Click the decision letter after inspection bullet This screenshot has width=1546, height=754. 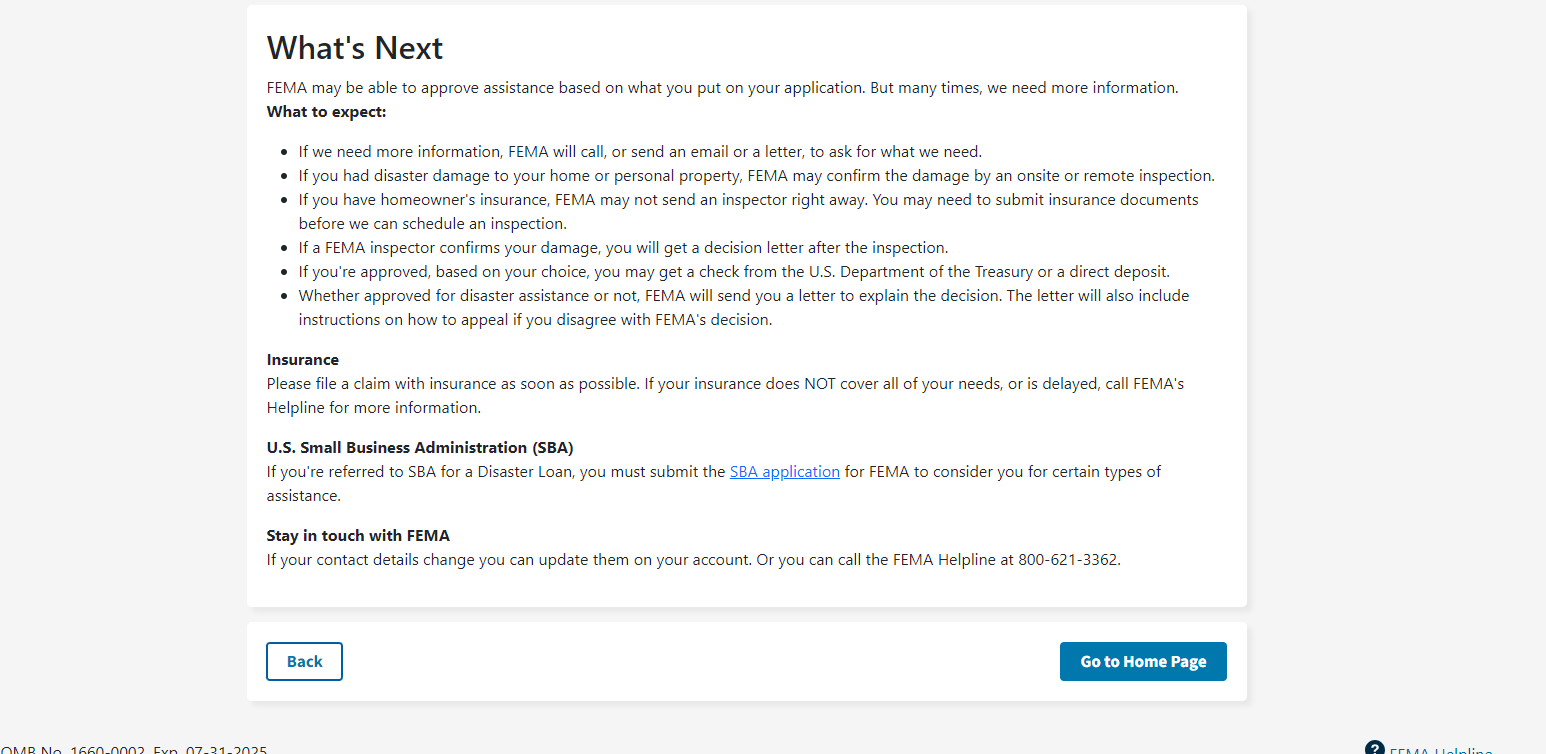click(x=623, y=247)
